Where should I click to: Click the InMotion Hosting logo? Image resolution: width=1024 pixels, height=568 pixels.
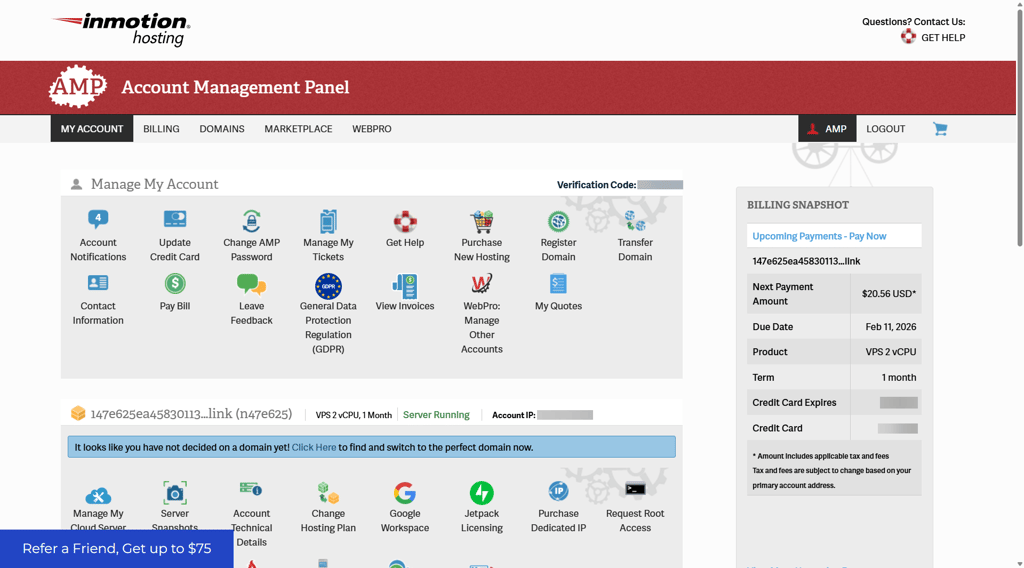[x=121, y=29]
